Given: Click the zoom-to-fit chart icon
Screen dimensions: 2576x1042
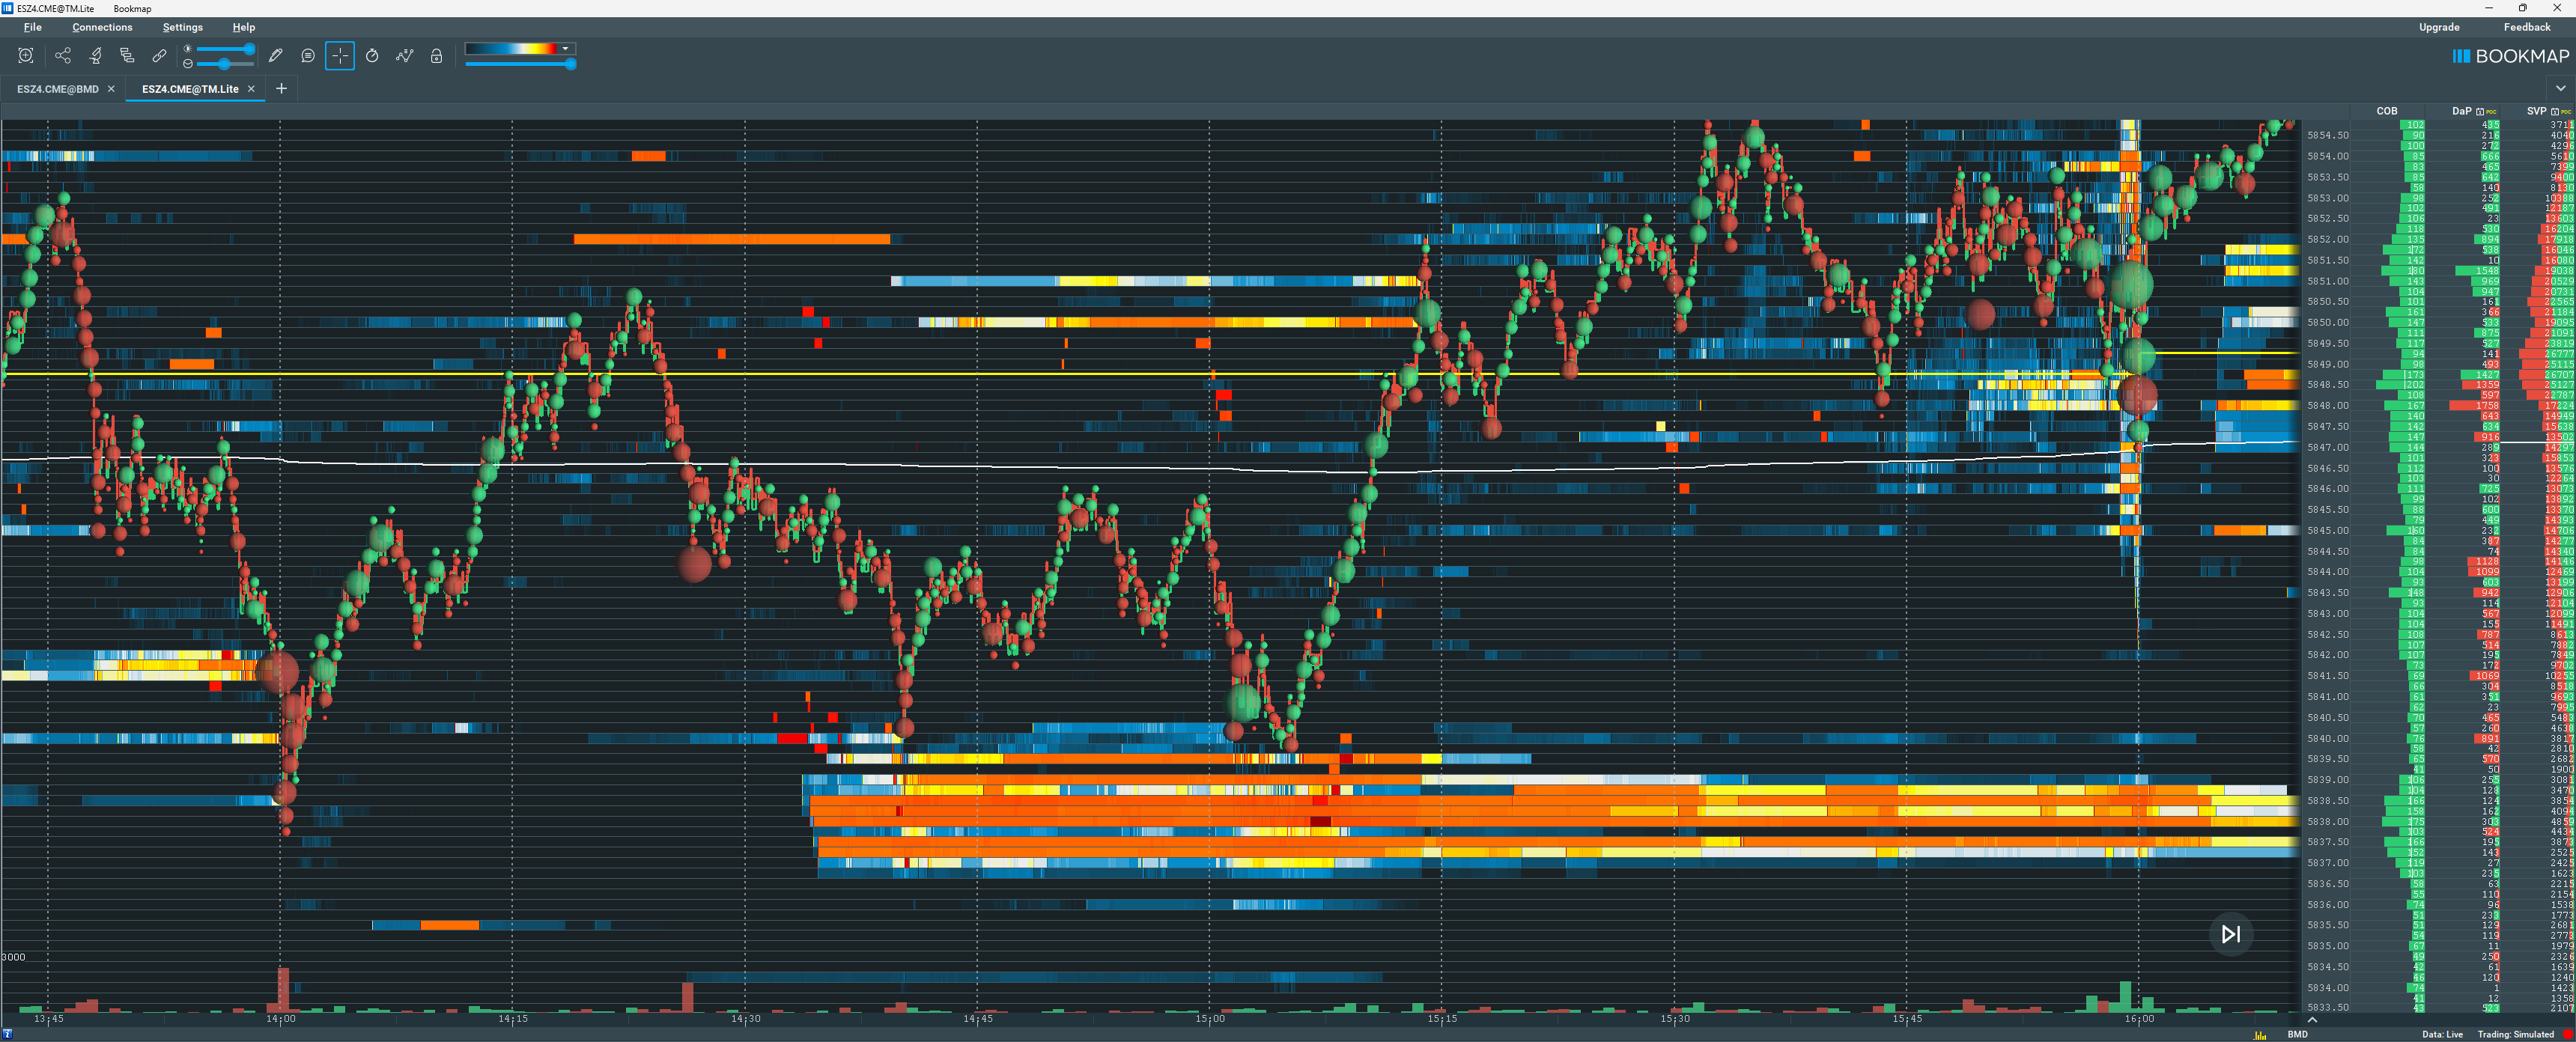Looking at the screenshot, I should pos(26,56).
